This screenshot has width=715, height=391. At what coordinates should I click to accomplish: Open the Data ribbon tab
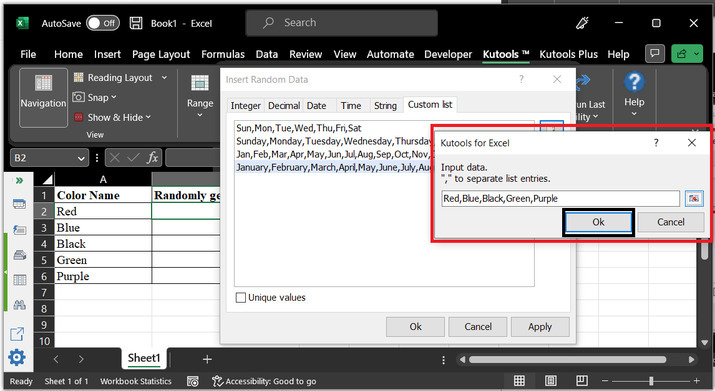point(267,54)
